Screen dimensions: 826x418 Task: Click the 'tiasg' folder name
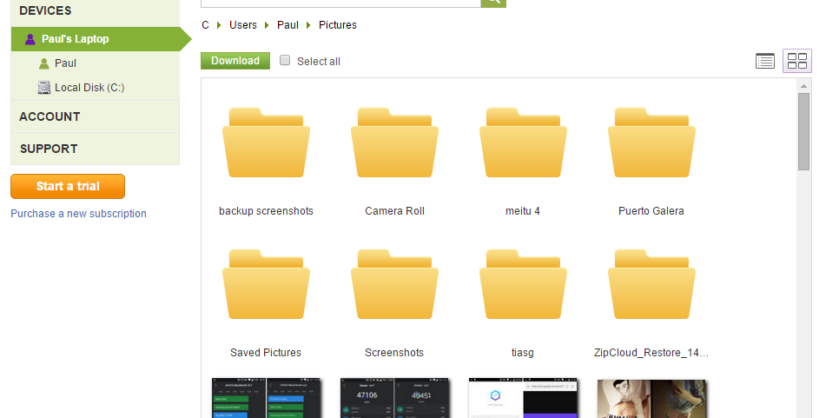[x=523, y=353]
